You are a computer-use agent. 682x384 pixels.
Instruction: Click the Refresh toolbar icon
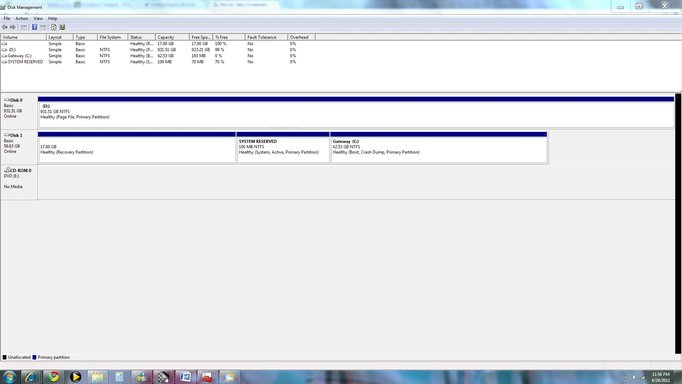point(53,27)
